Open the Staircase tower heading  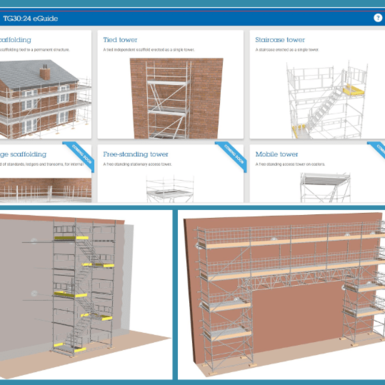(280, 40)
